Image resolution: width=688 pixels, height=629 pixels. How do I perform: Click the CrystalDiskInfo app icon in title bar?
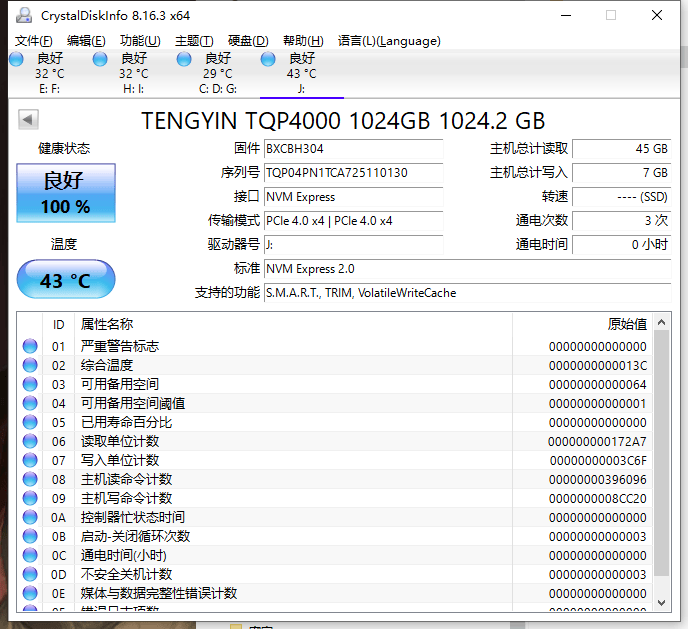coord(24,15)
